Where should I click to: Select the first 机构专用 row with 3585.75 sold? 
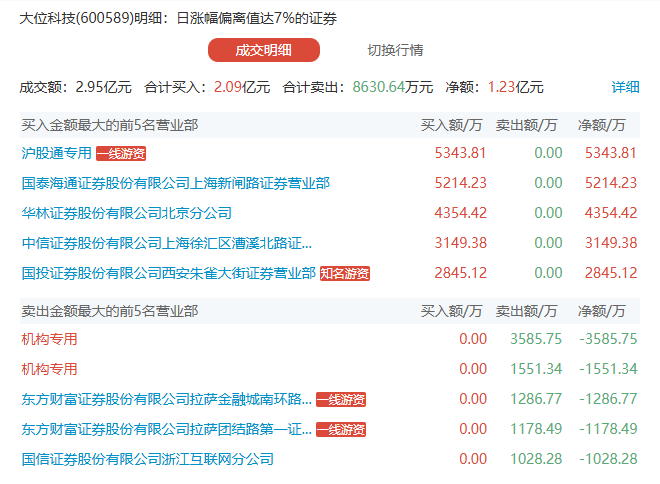pos(49,339)
